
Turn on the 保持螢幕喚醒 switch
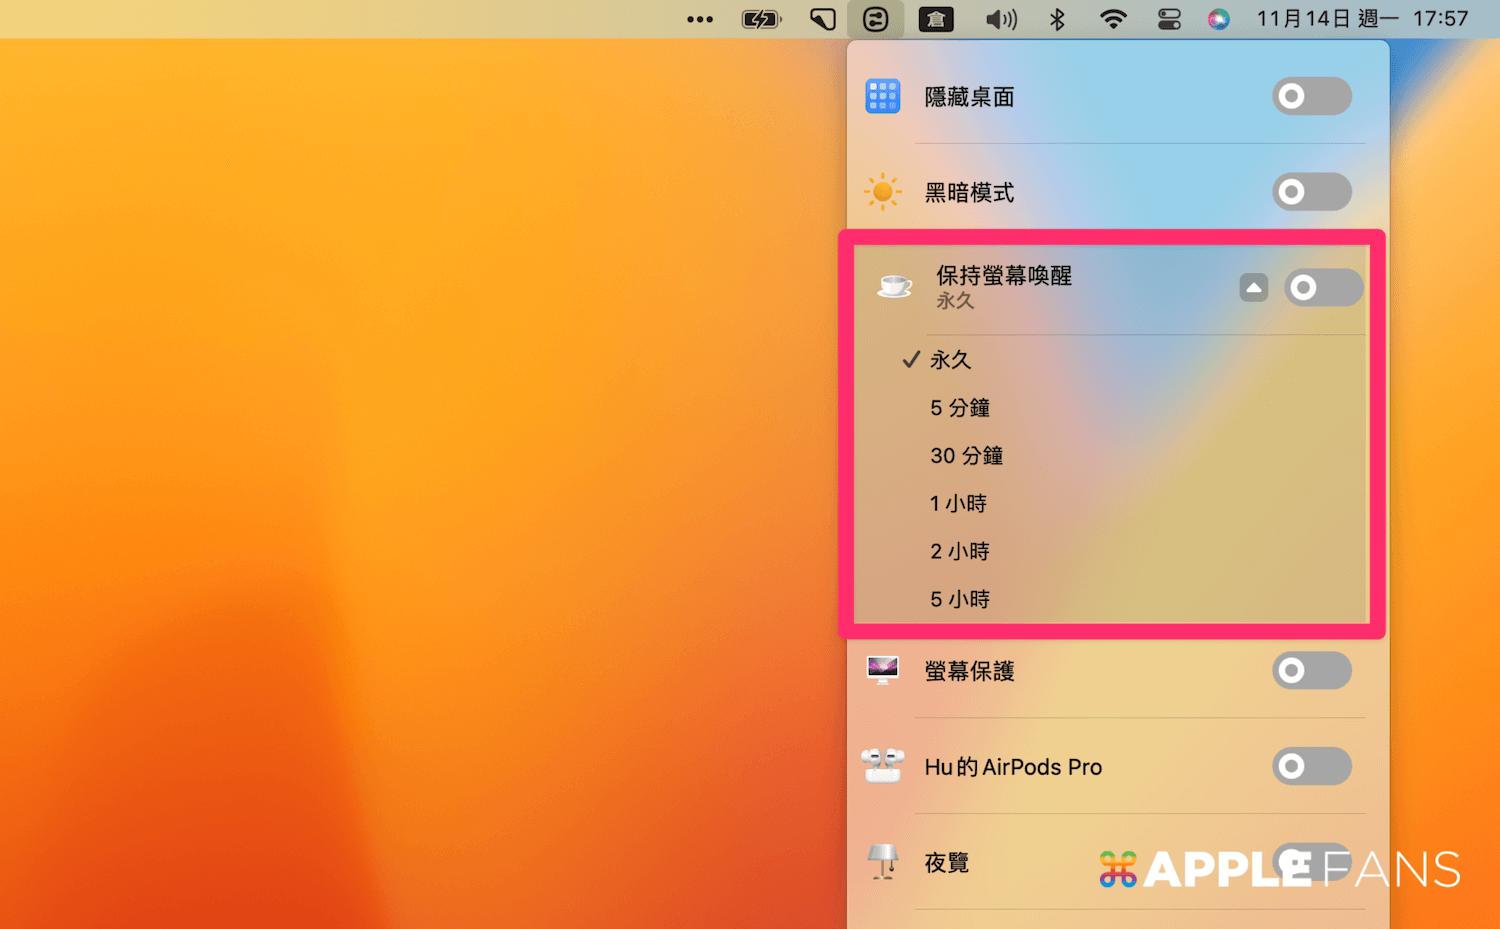click(x=1323, y=287)
